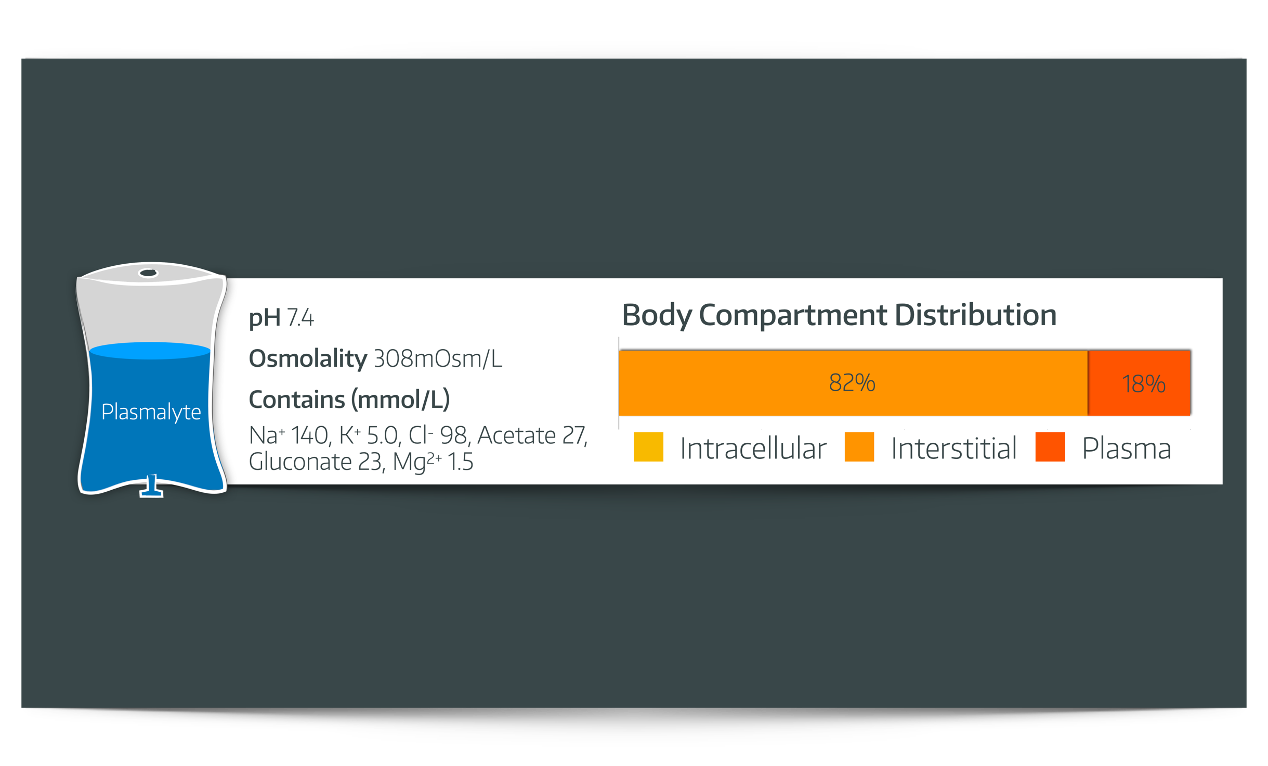The image size is (1268, 766).
Task: Click the hanging hole atop the IV bag
Action: [x=148, y=272]
